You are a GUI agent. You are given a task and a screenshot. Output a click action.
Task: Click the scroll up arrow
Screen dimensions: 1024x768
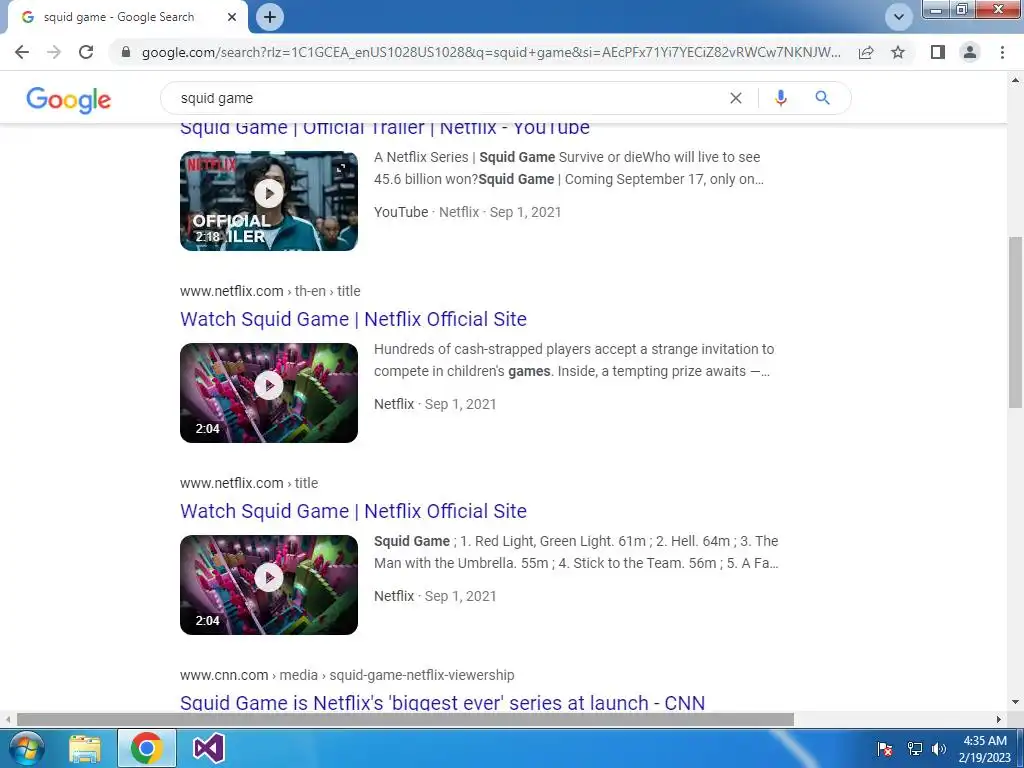[x=1015, y=80]
